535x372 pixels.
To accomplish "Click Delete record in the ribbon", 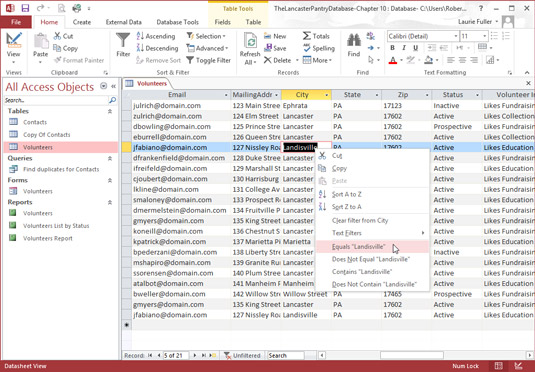I will tap(278, 60).
